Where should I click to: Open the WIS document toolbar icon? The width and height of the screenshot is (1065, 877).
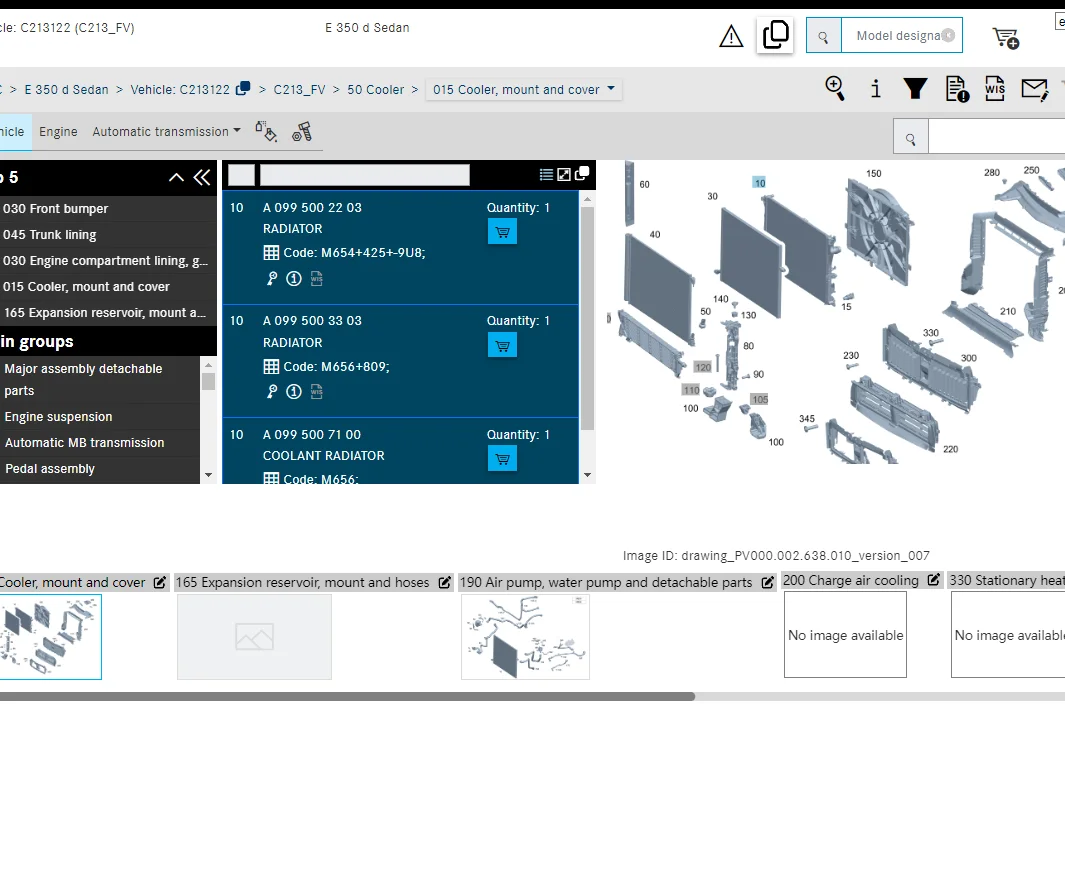point(994,88)
